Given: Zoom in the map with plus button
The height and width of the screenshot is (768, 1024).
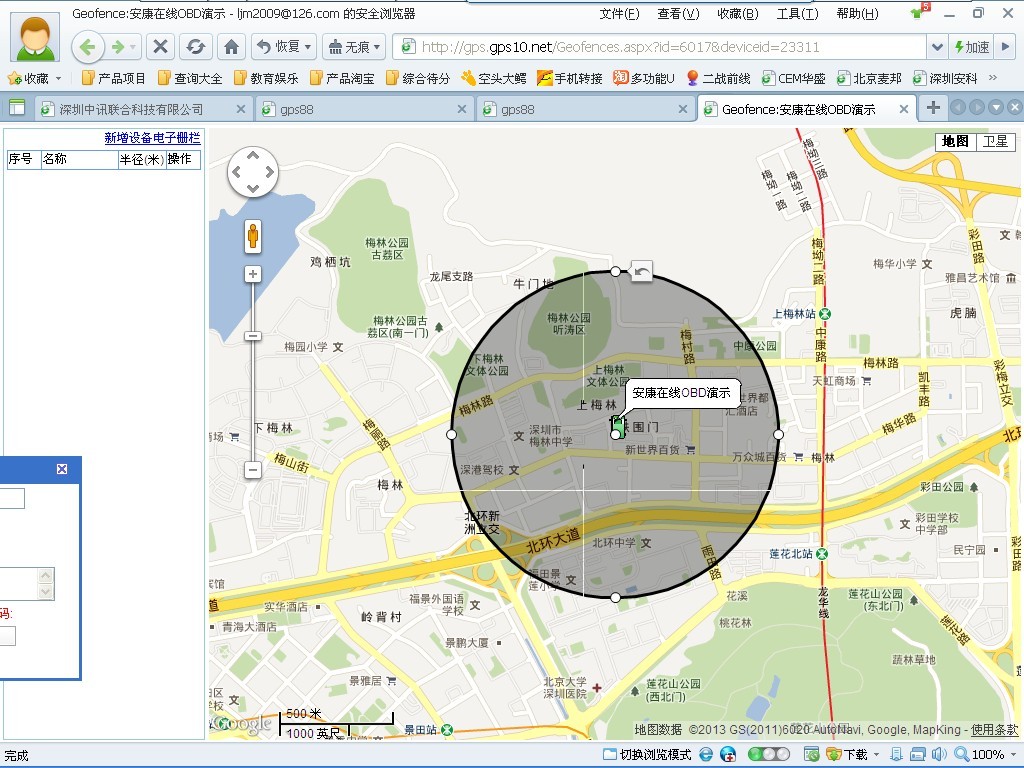Looking at the screenshot, I should [253, 274].
